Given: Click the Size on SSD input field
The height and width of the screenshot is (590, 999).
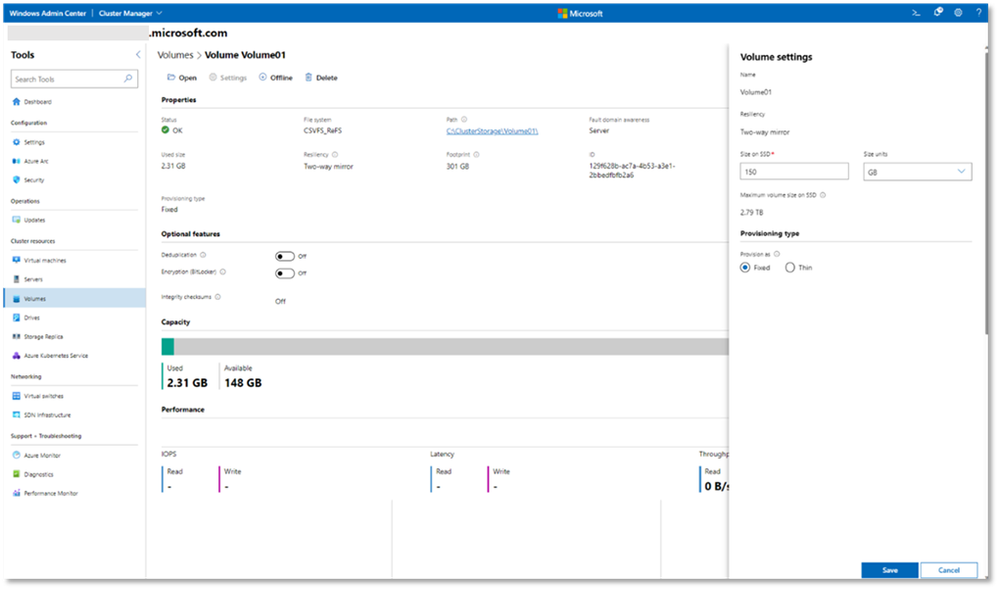Looking at the screenshot, I should tap(794, 171).
